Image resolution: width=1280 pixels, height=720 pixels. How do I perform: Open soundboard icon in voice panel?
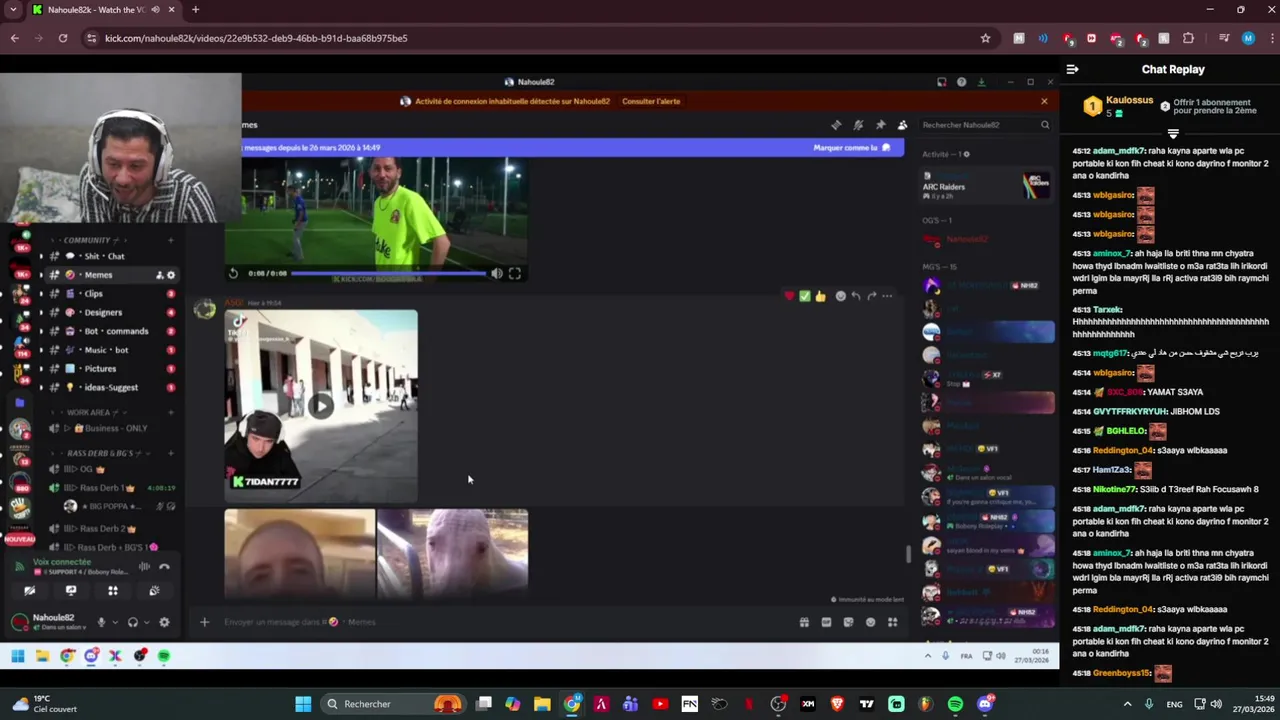tap(154, 591)
